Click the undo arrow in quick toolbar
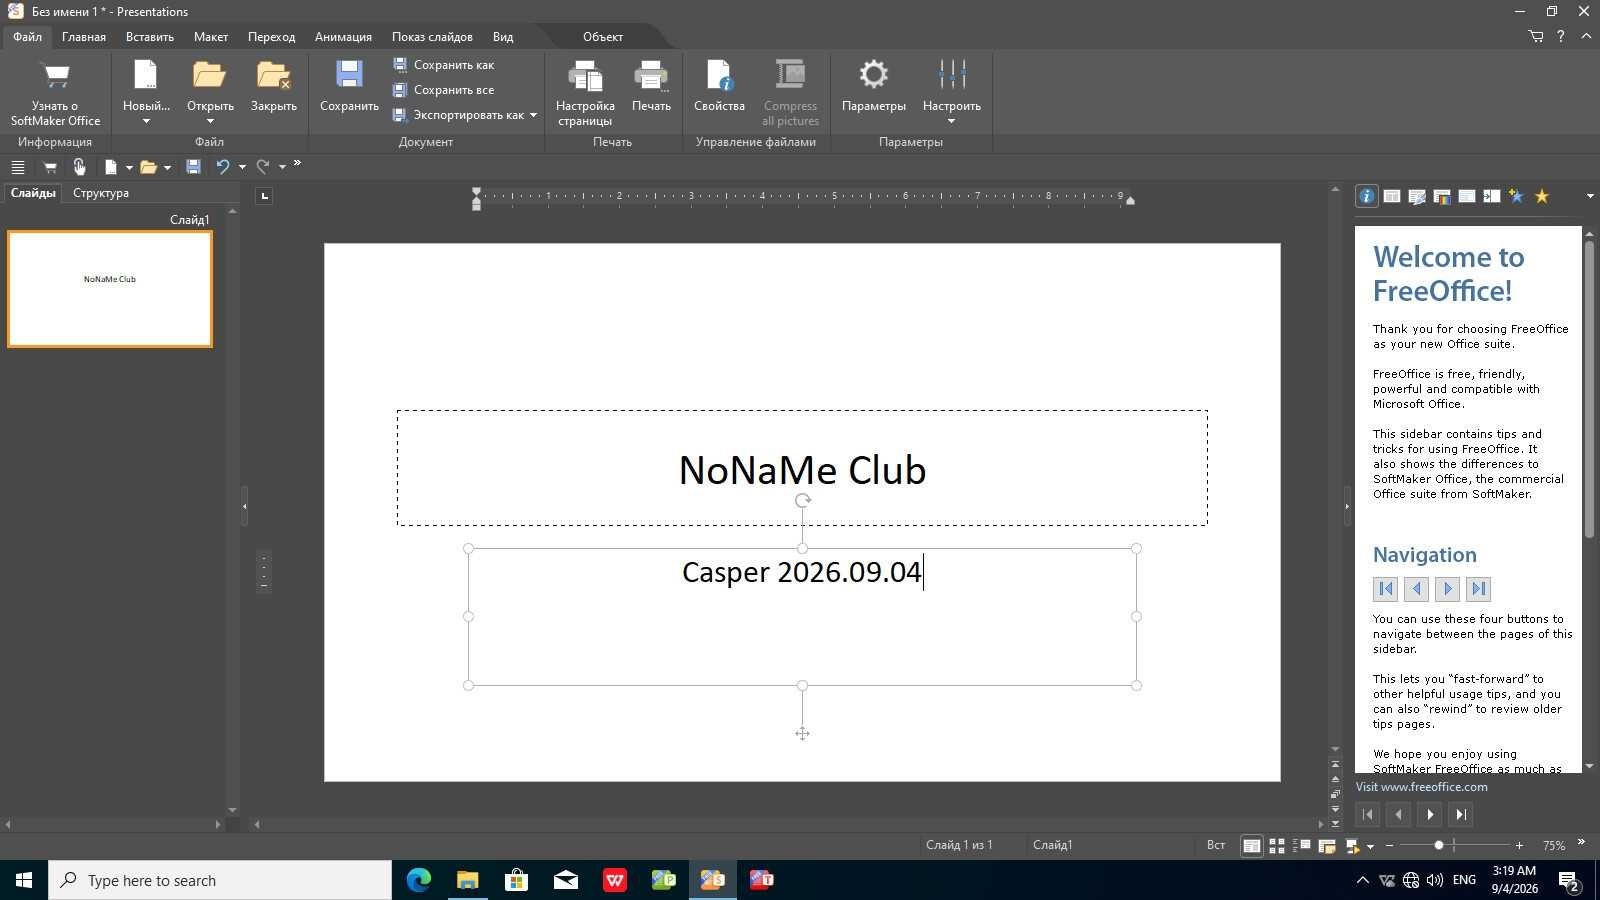Screen dimensions: 1600x900 click(x=223, y=167)
